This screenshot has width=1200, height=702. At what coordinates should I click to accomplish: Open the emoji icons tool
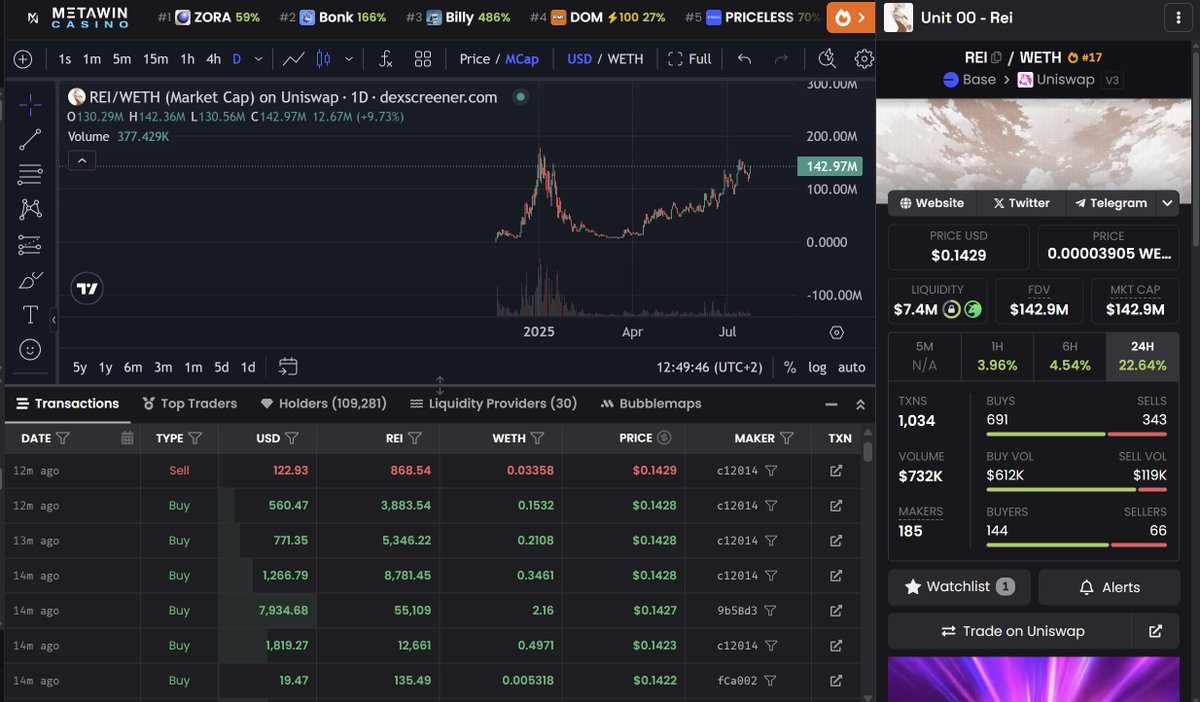click(x=30, y=350)
